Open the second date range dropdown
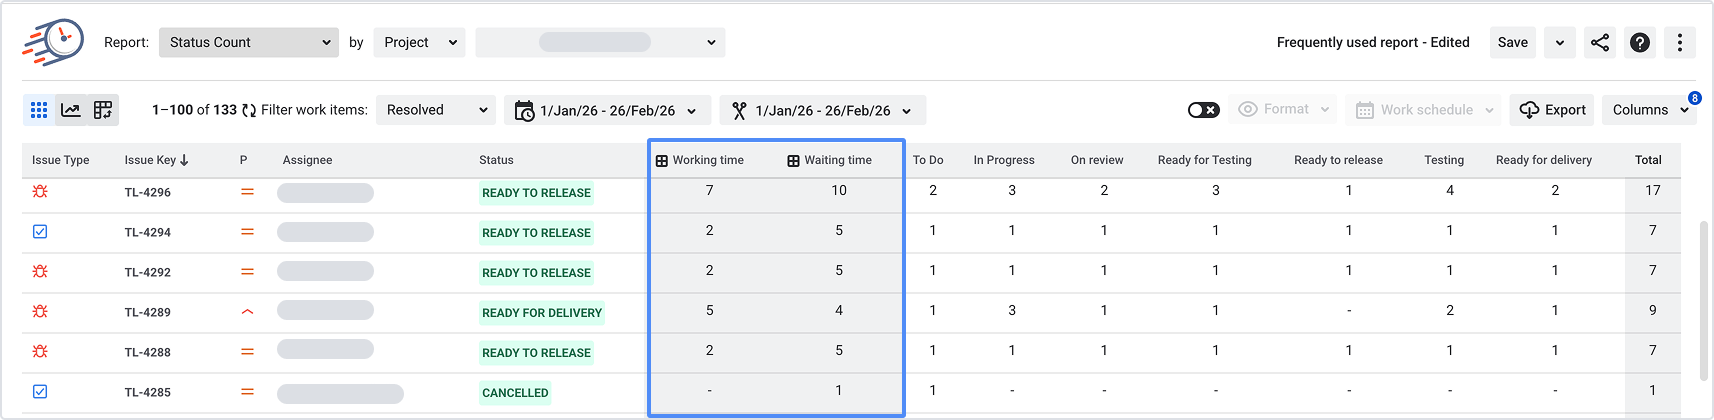 [823, 111]
